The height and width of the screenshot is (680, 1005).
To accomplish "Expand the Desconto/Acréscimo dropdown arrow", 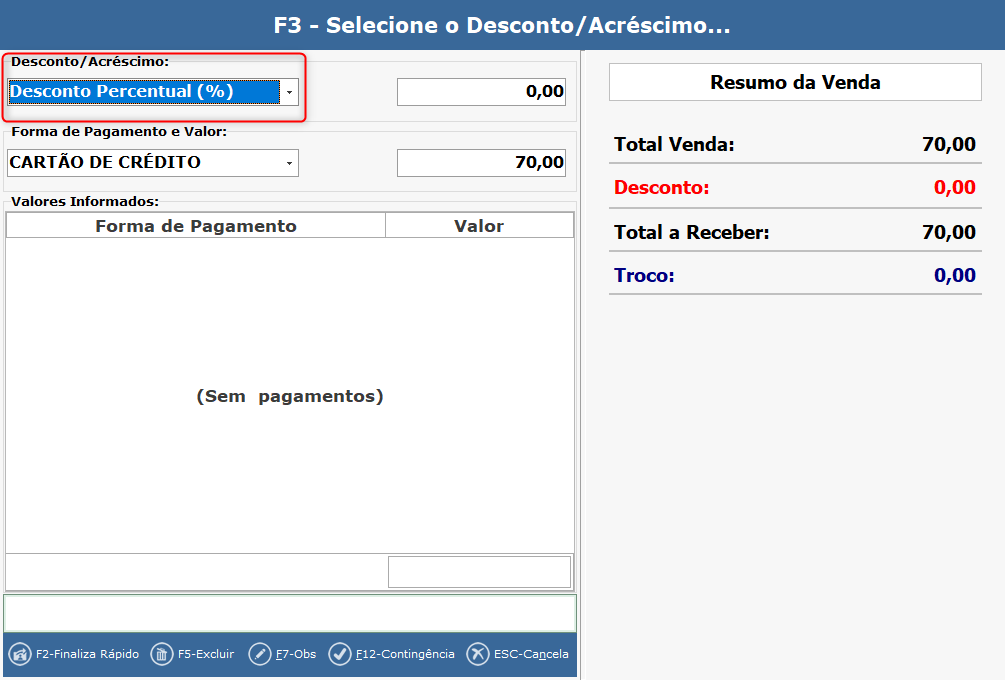I will point(289,92).
